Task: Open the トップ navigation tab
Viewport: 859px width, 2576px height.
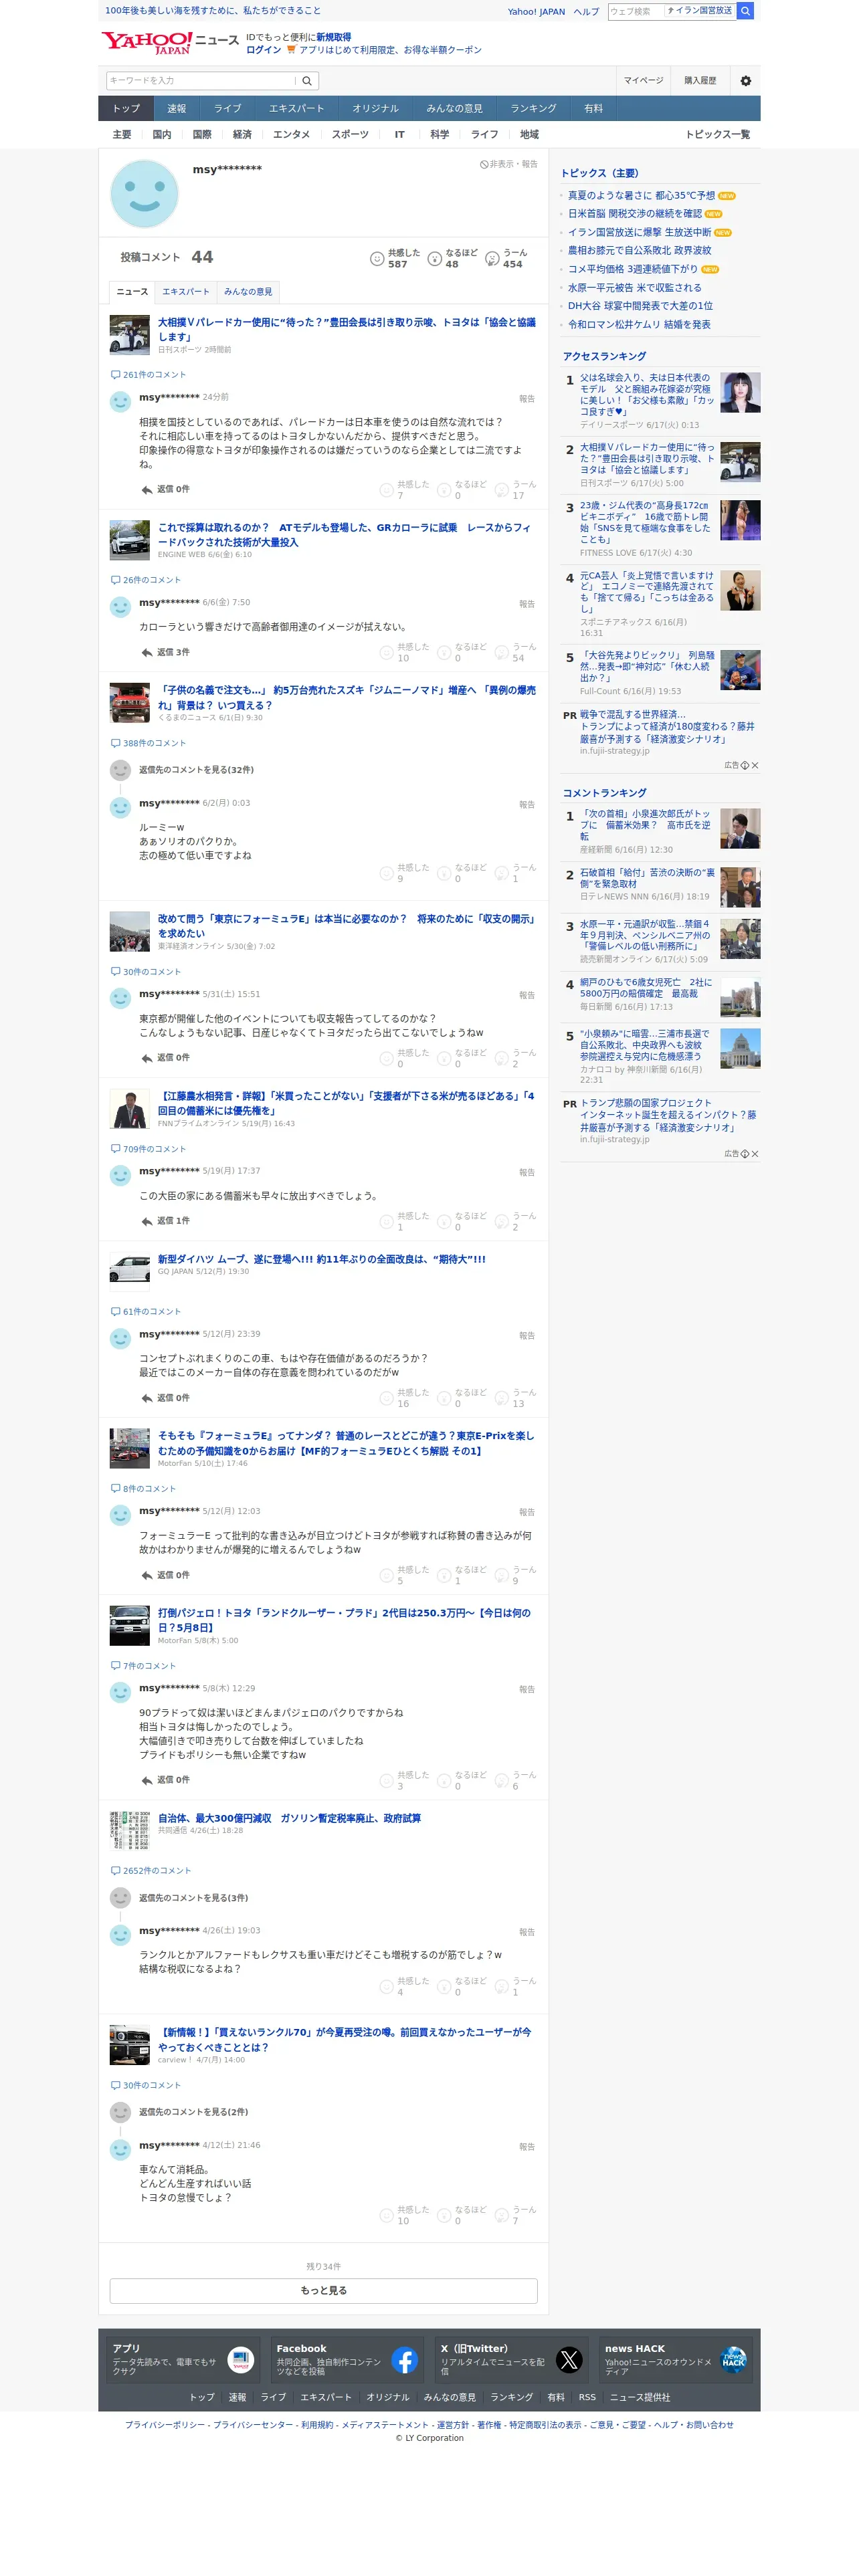Action: coord(126,108)
